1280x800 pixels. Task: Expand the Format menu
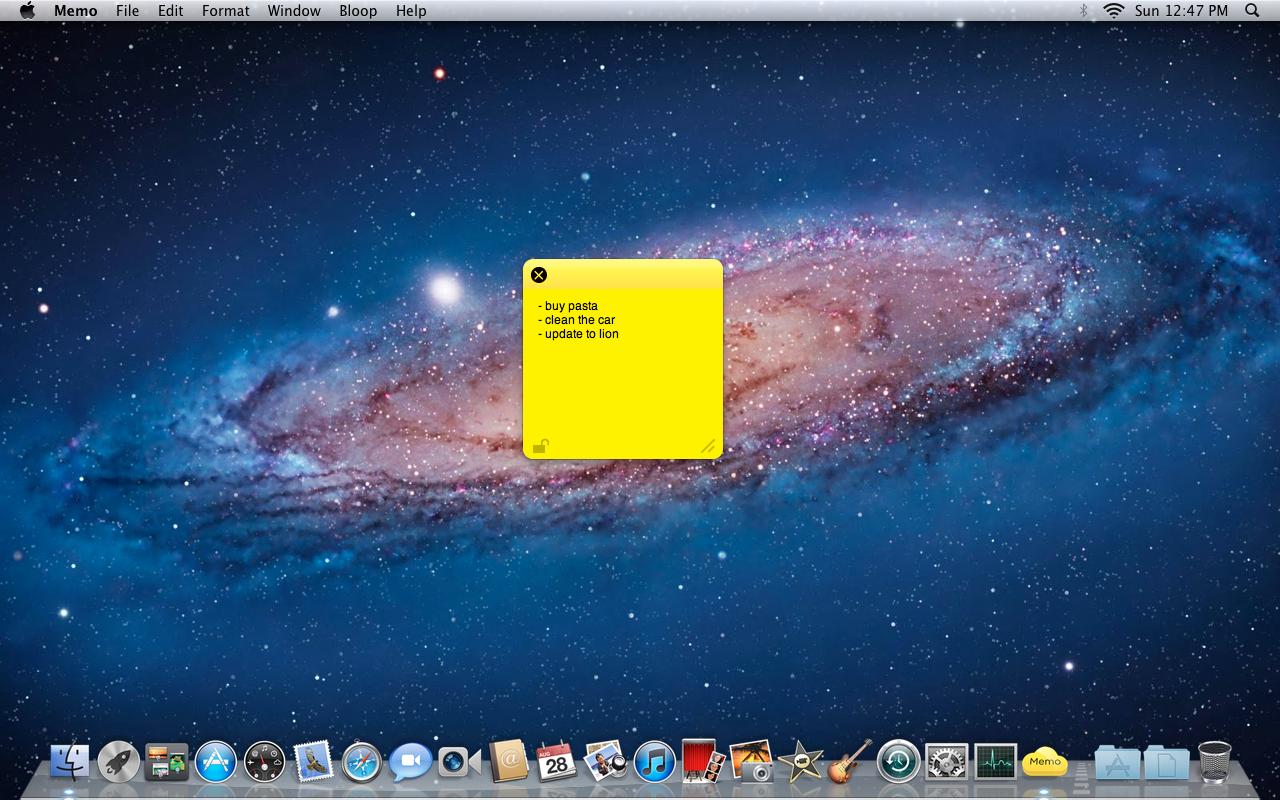point(225,11)
